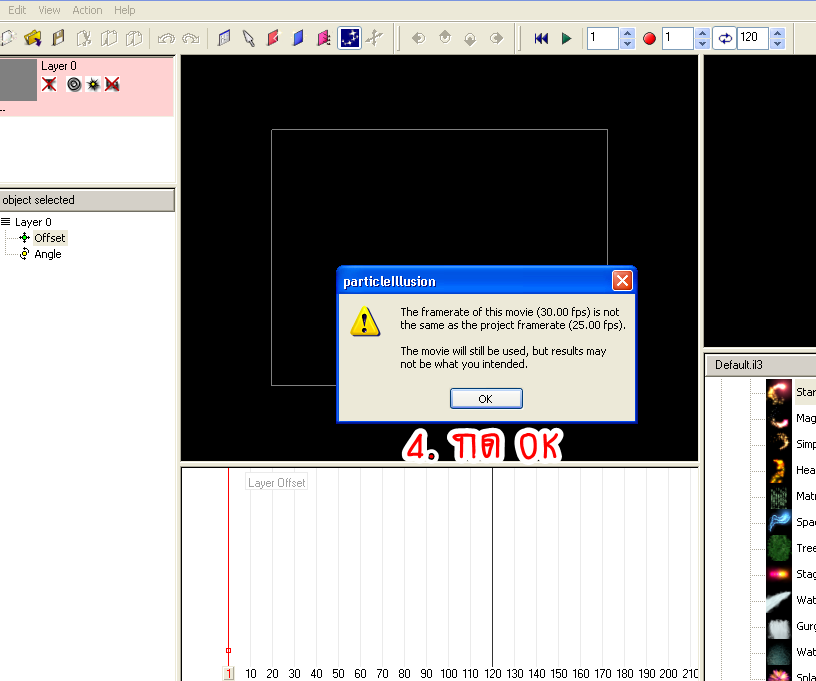
Task: Select the Angle property in hierarchy
Action: pos(47,254)
